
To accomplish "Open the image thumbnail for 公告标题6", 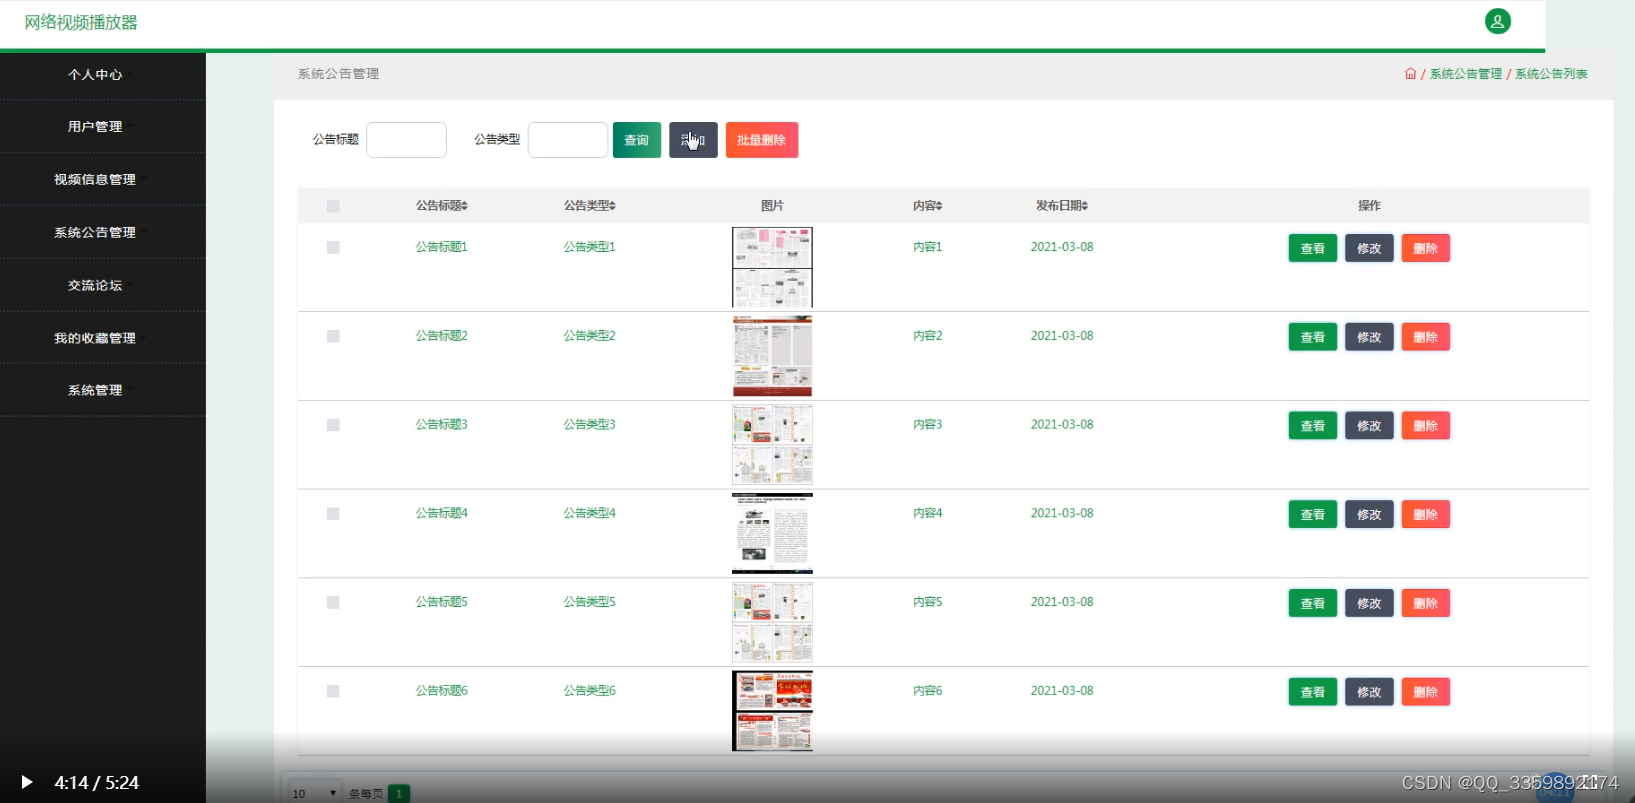I will click(x=772, y=711).
